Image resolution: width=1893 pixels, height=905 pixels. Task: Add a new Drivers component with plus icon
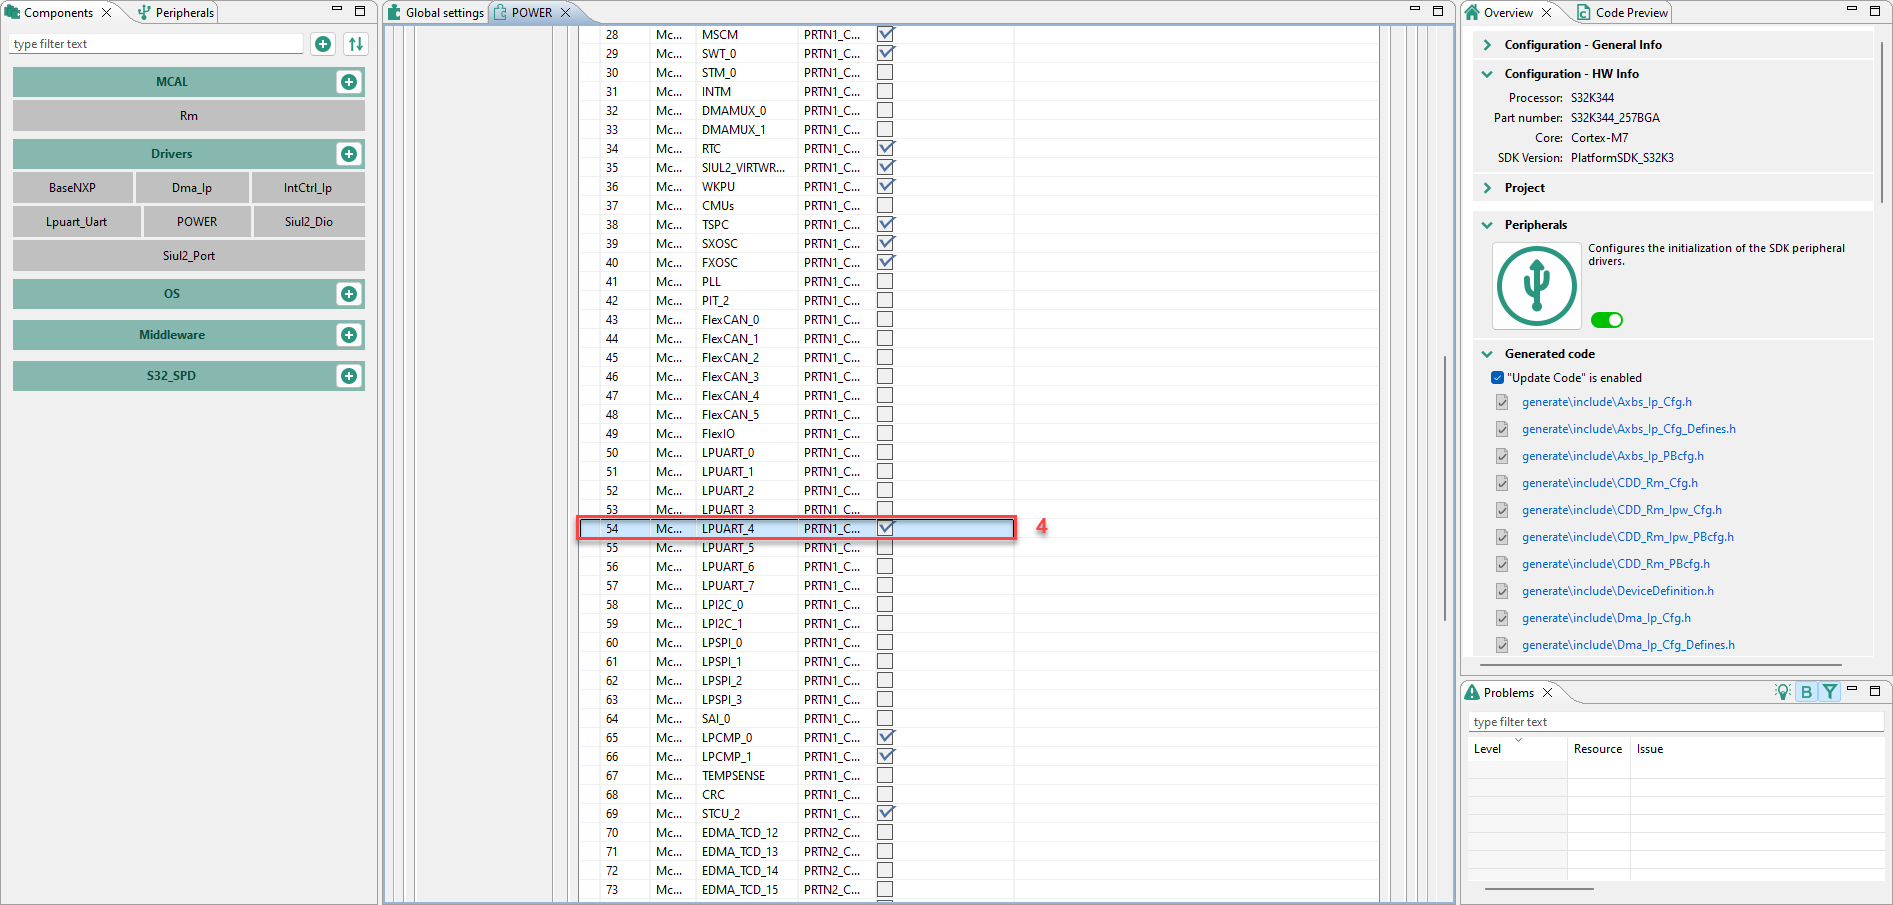(349, 154)
